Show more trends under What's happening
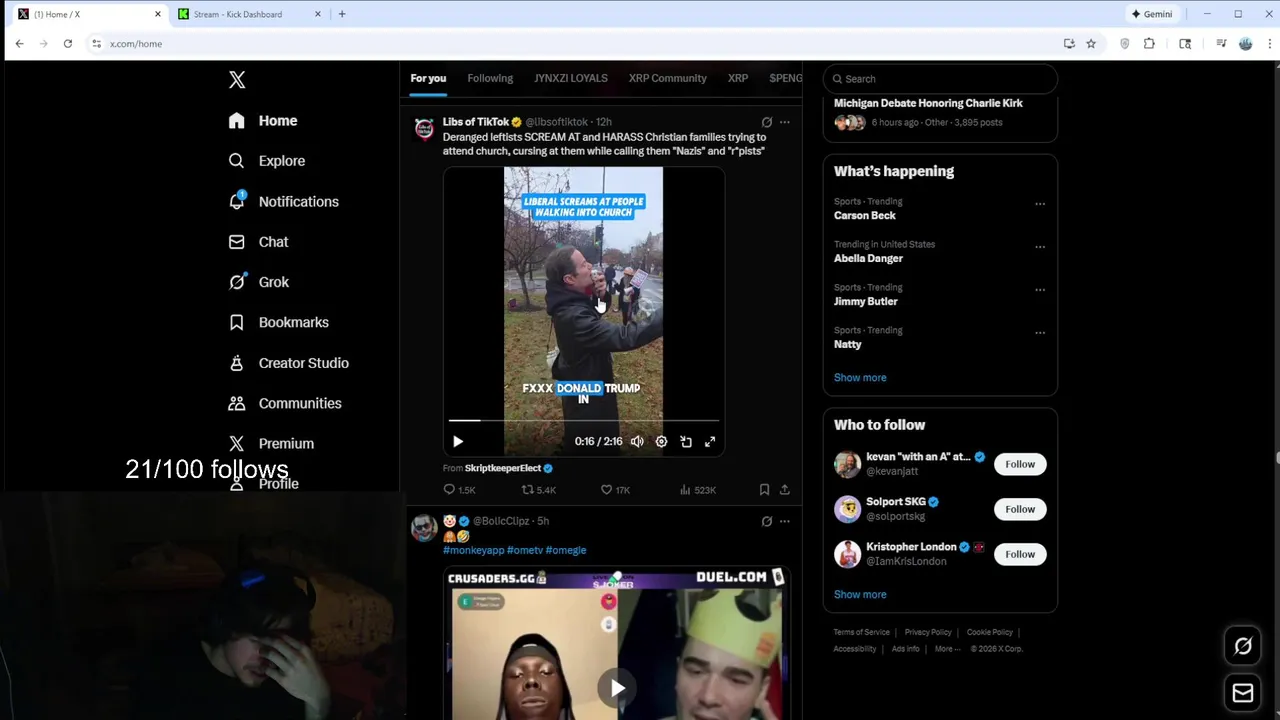The image size is (1280, 720). point(860,378)
